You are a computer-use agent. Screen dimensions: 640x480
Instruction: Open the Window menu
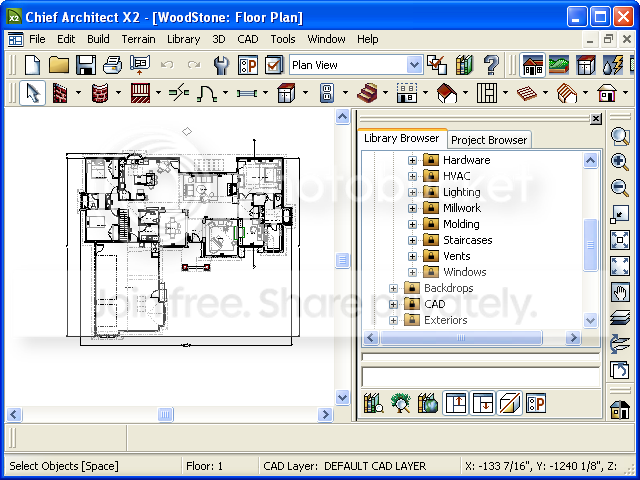click(326, 39)
